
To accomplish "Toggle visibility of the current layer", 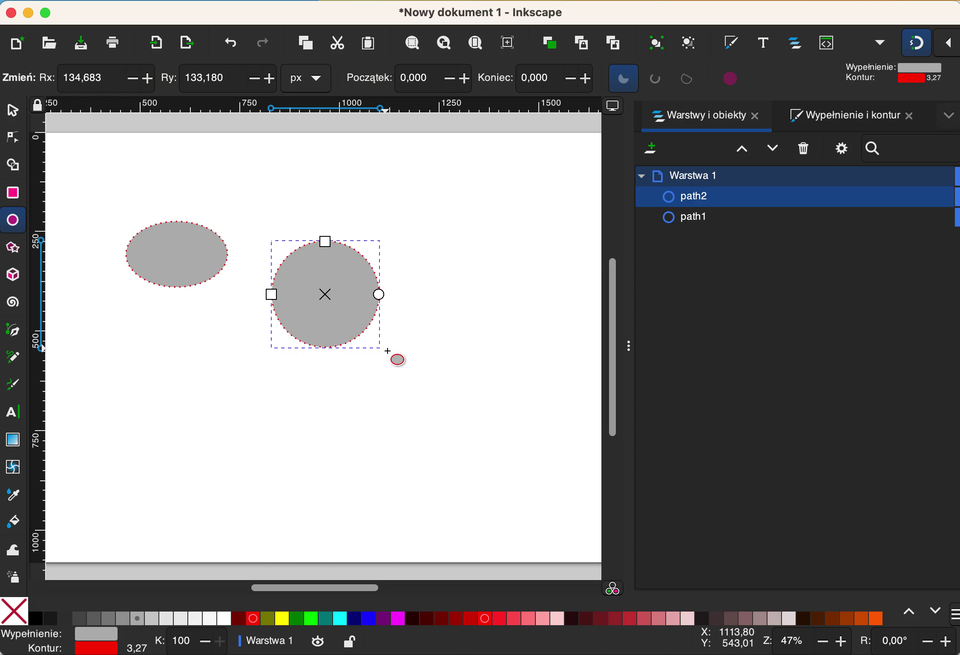I will (x=318, y=641).
